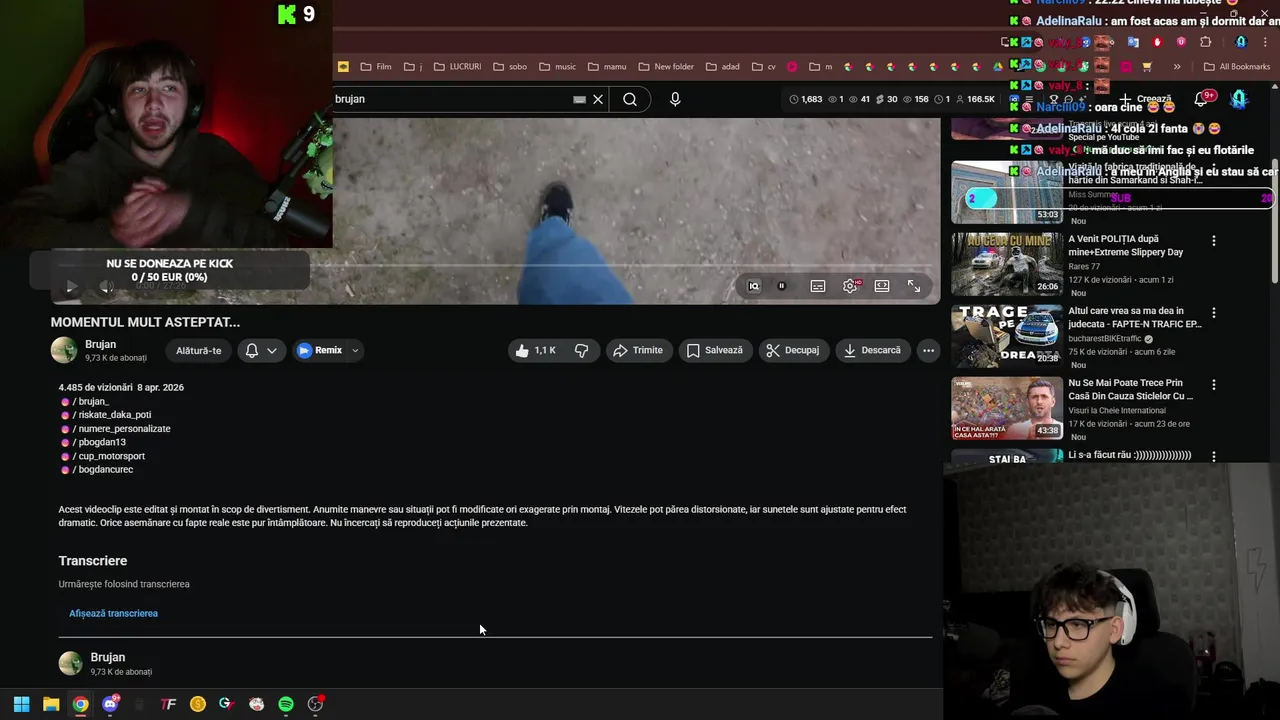Clear the search box with the X icon
The width and height of the screenshot is (1280, 720).
598,99
